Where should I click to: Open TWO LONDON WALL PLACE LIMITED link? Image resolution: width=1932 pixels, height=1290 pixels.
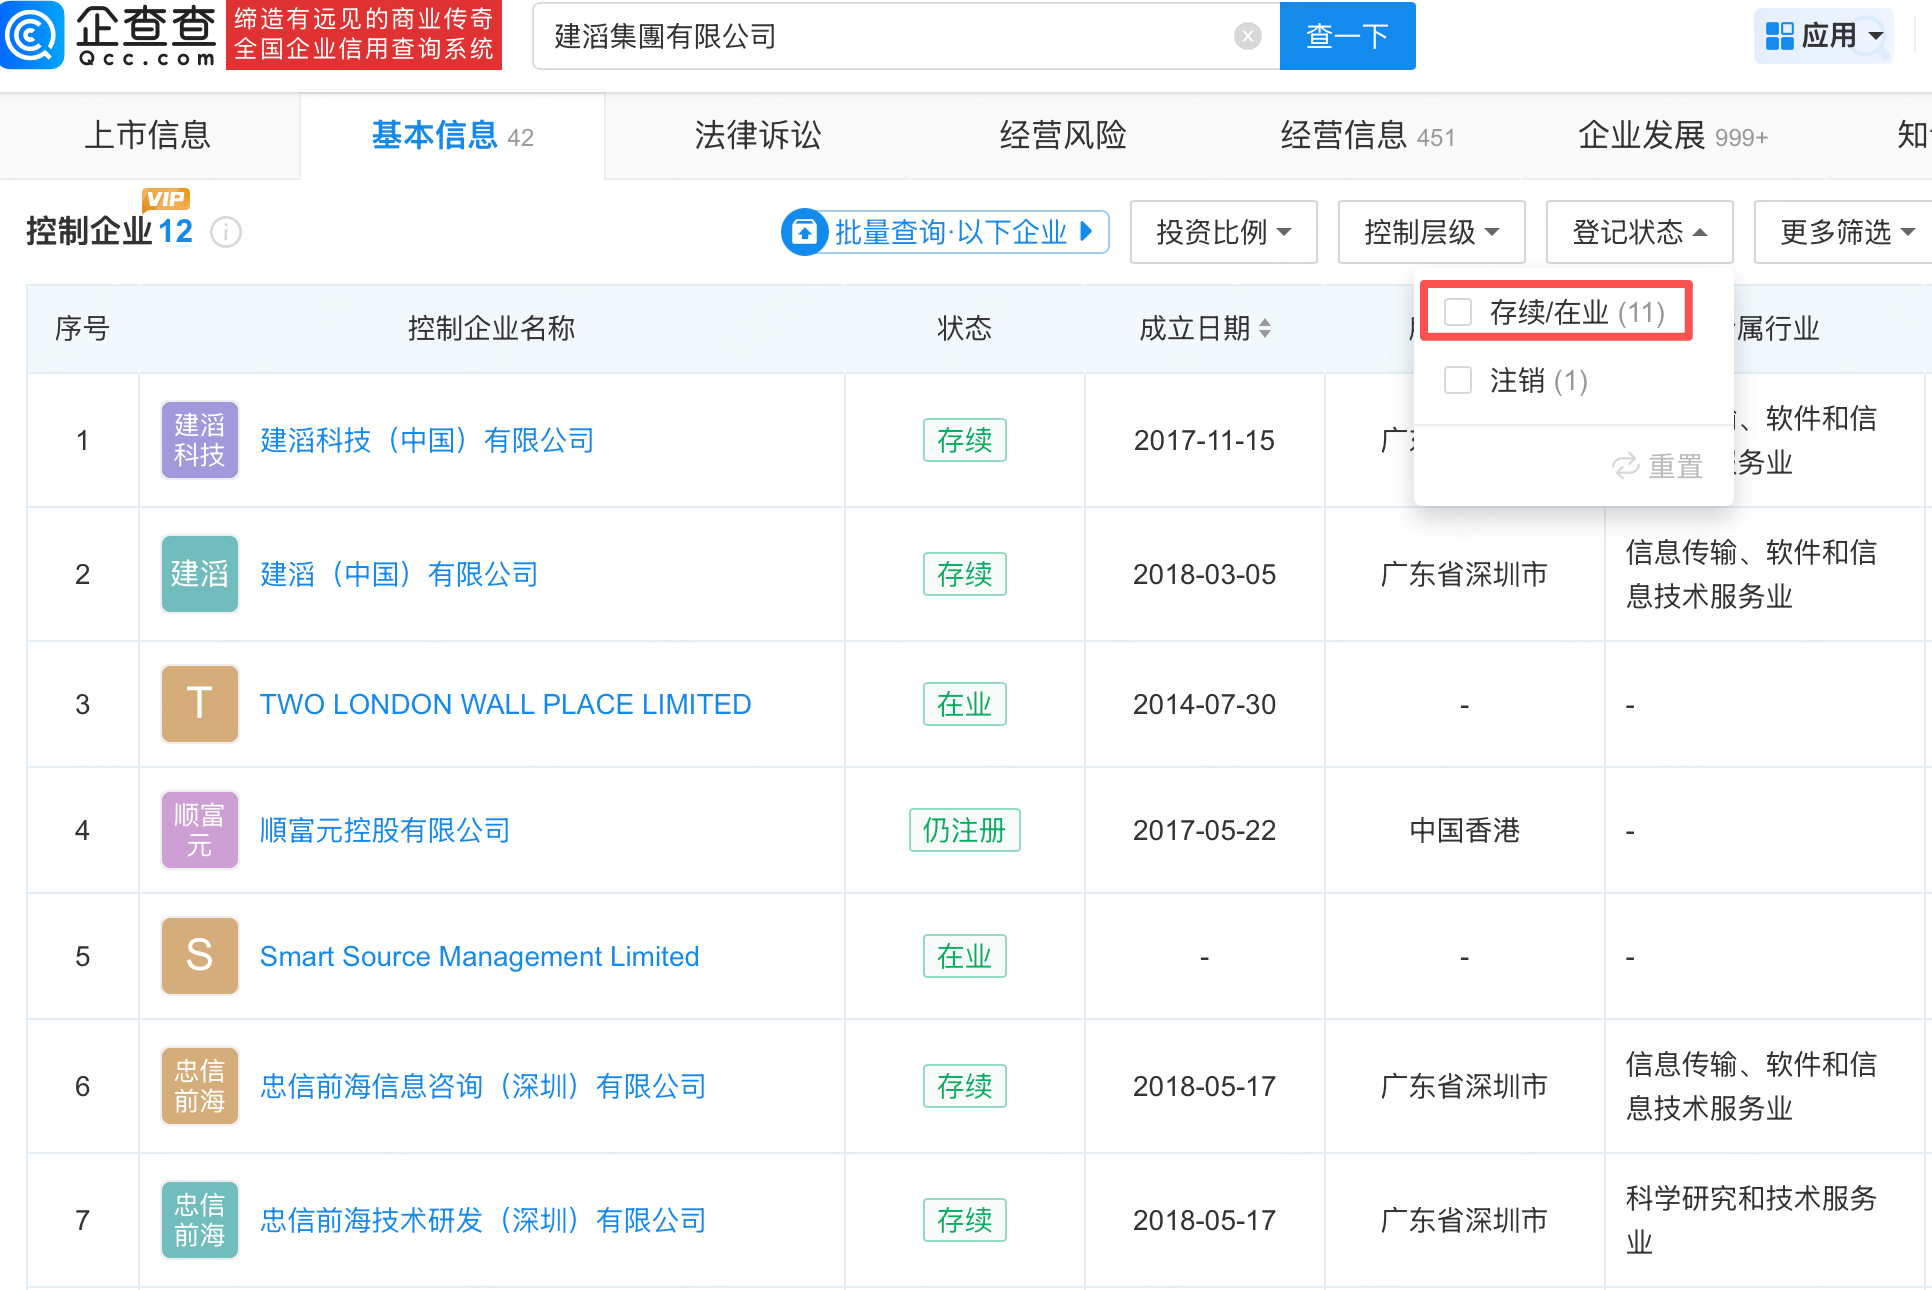pyautogui.click(x=505, y=704)
